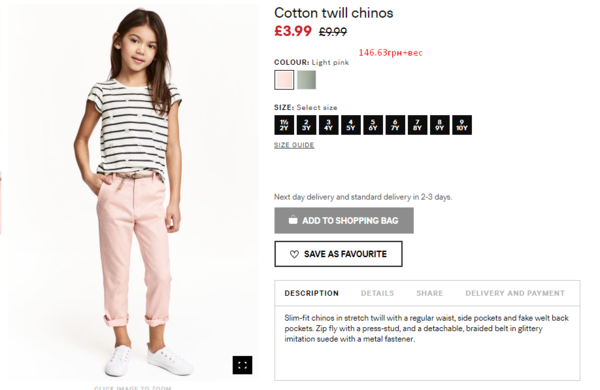The width and height of the screenshot is (600, 390).
Task: Open the Share tab
Action: click(429, 293)
